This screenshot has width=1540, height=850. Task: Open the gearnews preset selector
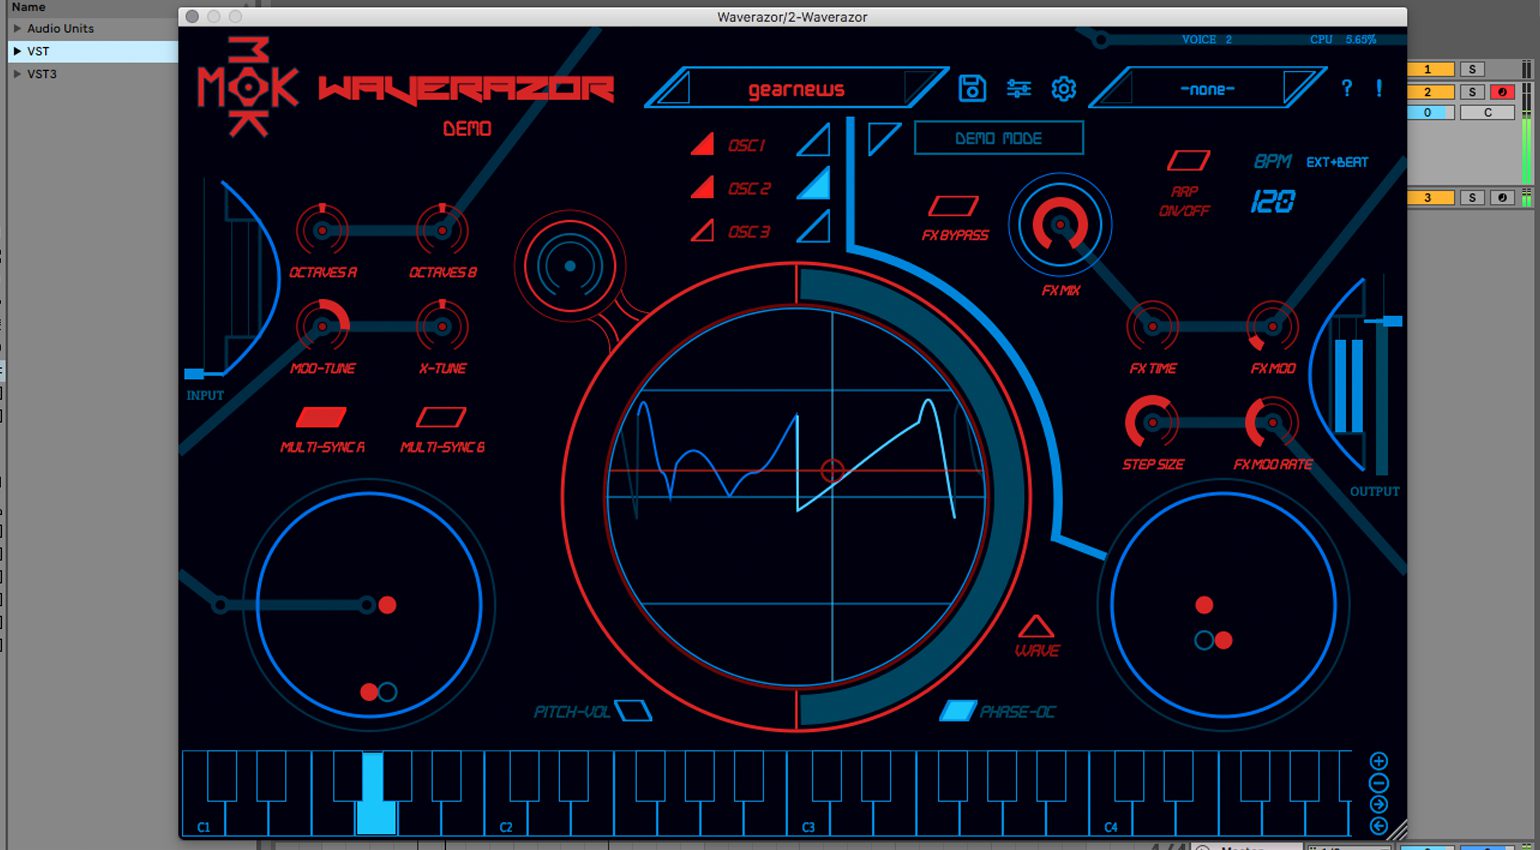[797, 89]
